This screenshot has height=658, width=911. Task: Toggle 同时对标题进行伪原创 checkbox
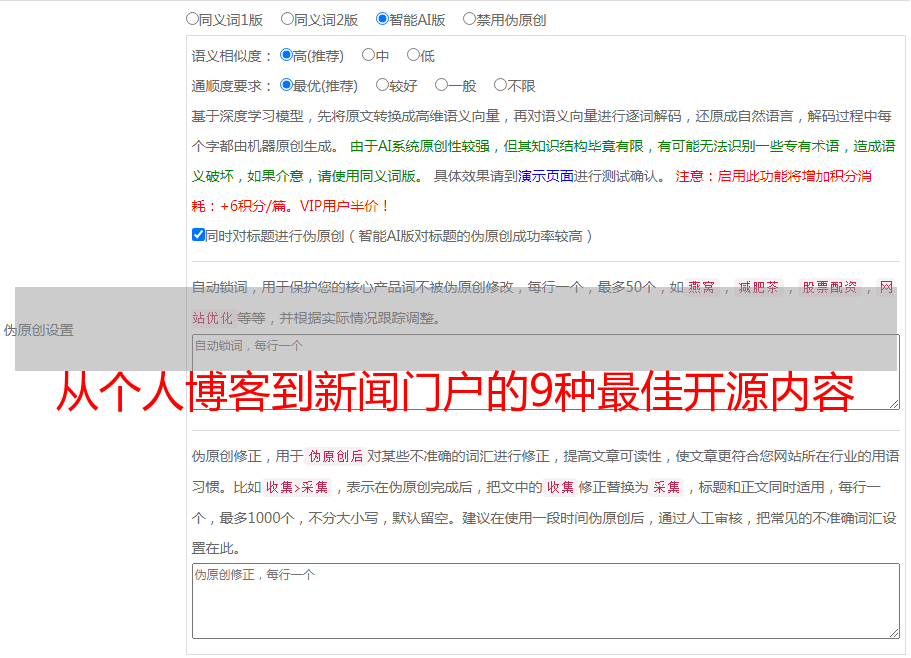pyautogui.click(x=198, y=235)
